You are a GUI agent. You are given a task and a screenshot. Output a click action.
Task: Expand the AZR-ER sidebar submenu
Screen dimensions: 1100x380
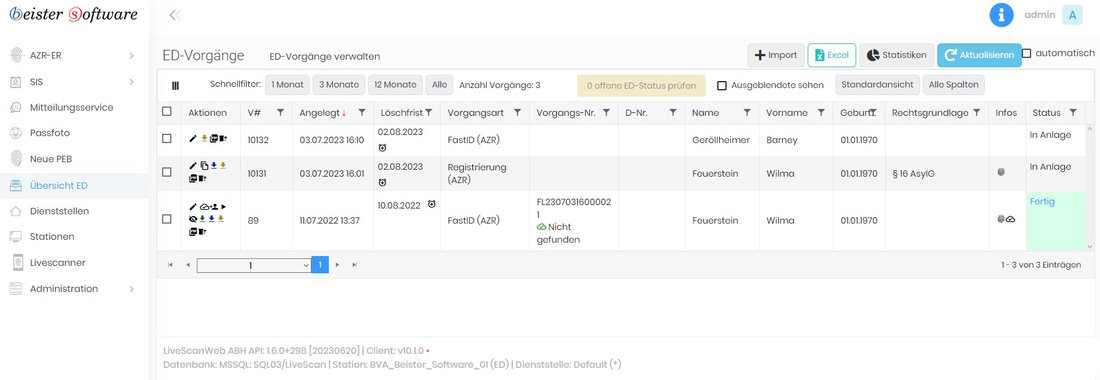click(x=131, y=55)
